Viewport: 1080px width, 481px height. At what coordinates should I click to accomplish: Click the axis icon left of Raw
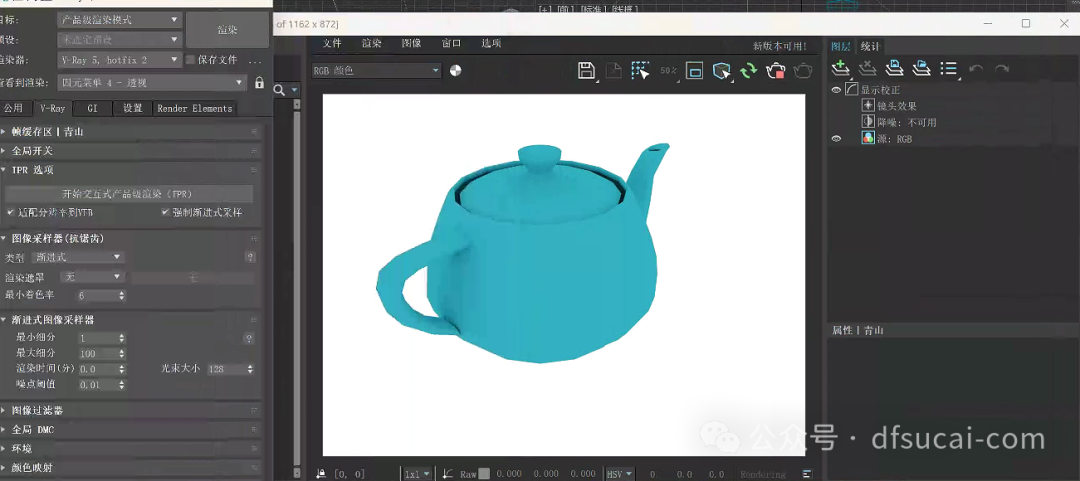tap(448, 474)
